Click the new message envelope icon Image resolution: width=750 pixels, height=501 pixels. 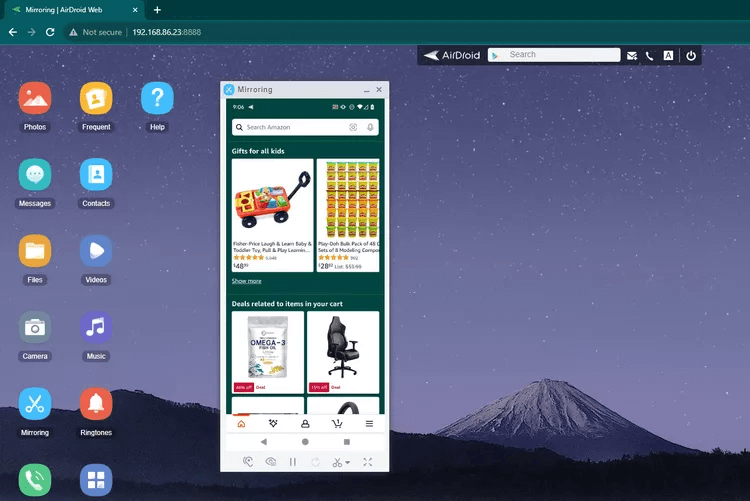632,56
